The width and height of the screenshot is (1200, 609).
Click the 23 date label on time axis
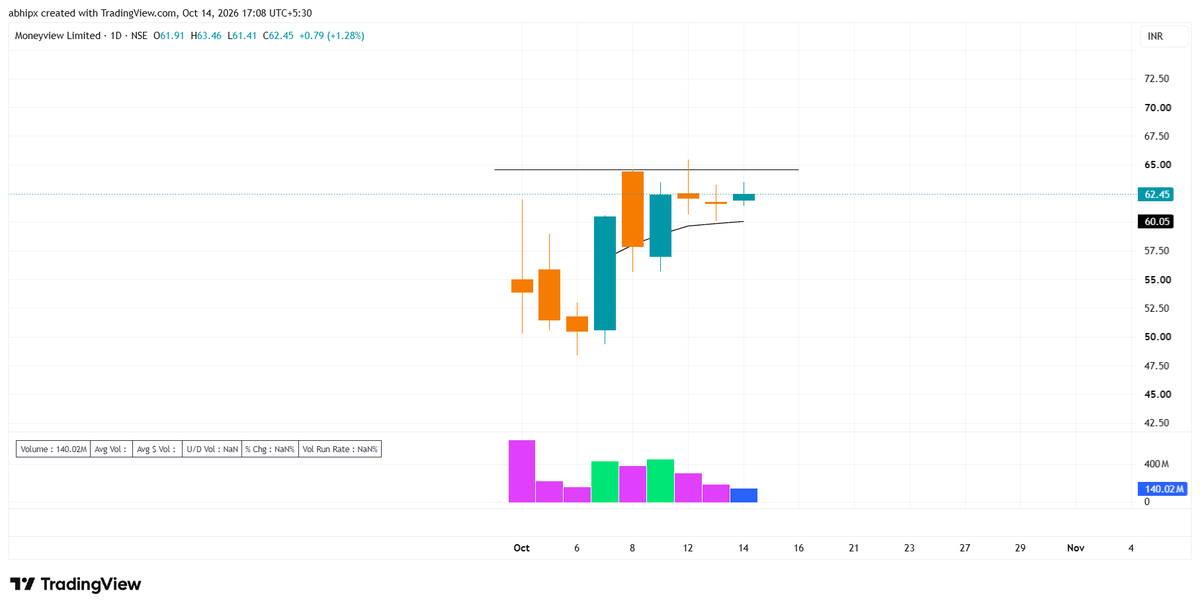pyautogui.click(x=909, y=548)
